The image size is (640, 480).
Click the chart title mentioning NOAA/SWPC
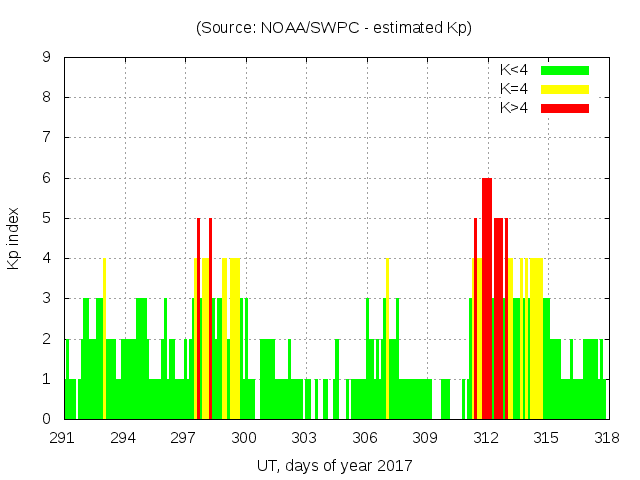pyautogui.click(x=334, y=28)
